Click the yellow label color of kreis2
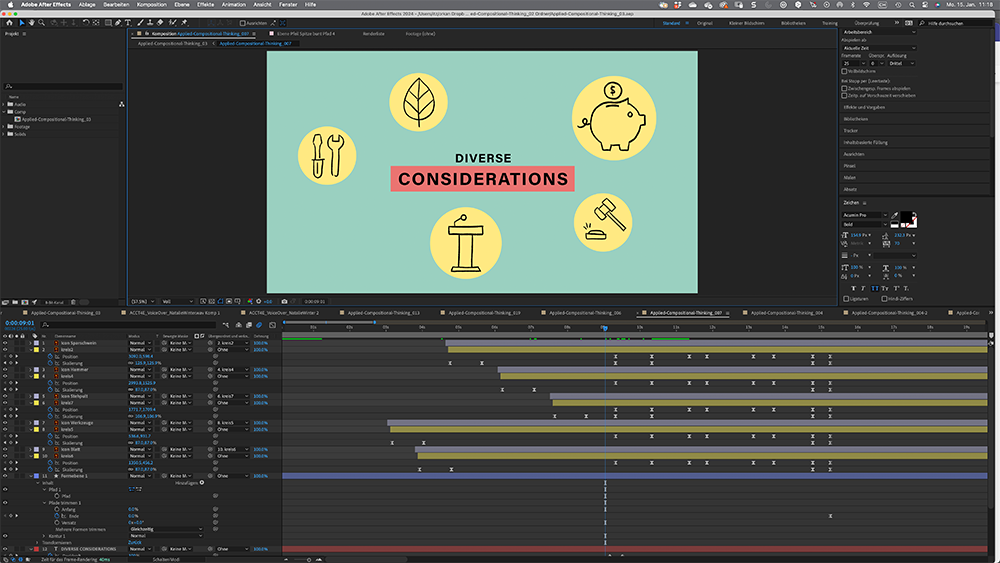 tap(36, 349)
